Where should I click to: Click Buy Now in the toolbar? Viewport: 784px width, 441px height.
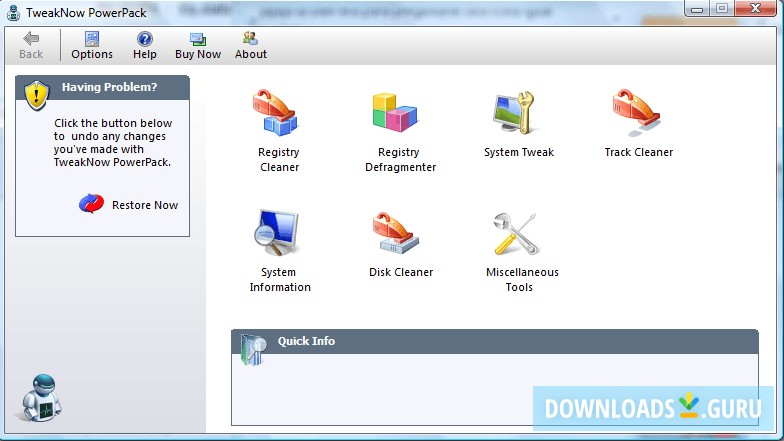(198, 46)
